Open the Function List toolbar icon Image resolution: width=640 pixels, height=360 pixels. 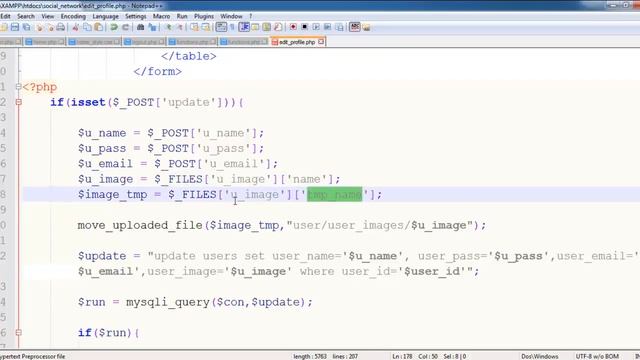pos(278,27)
